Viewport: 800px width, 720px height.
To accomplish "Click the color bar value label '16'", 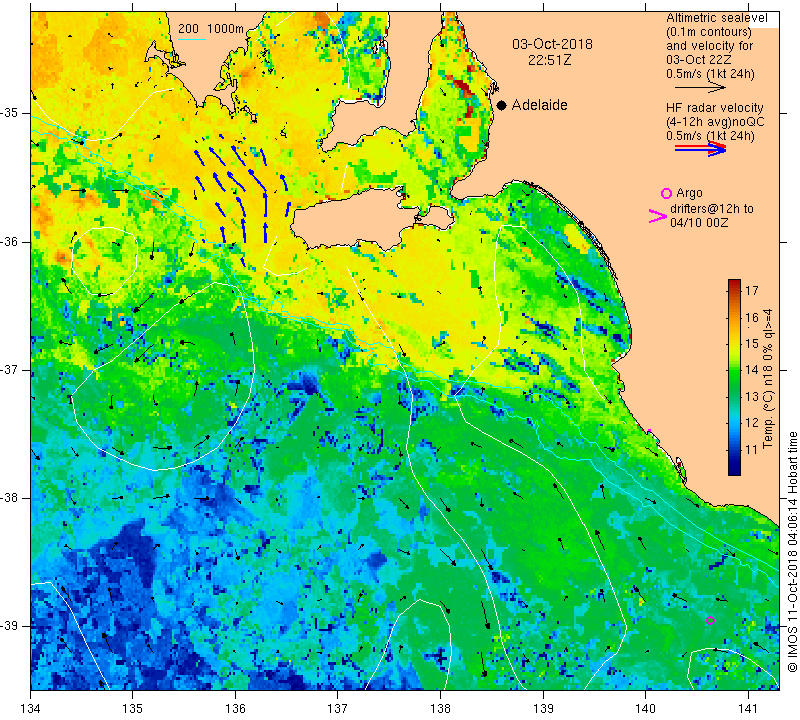I will click(752, 317).
